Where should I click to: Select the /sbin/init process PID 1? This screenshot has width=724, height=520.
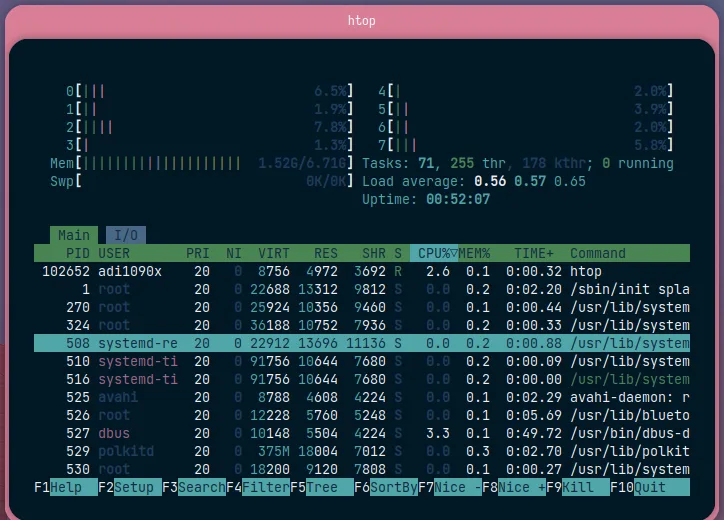(x=362, y=289)
